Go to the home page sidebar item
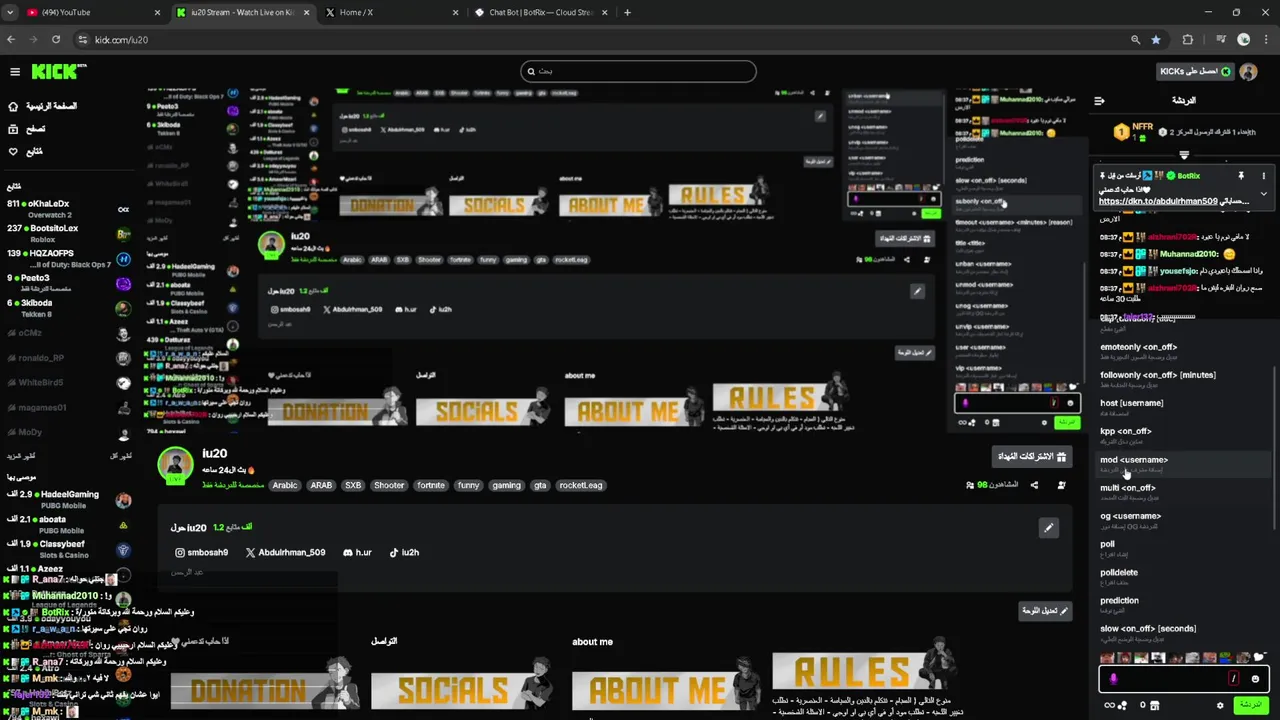This screenshot has height=720, width=1280. click(43, 106)
